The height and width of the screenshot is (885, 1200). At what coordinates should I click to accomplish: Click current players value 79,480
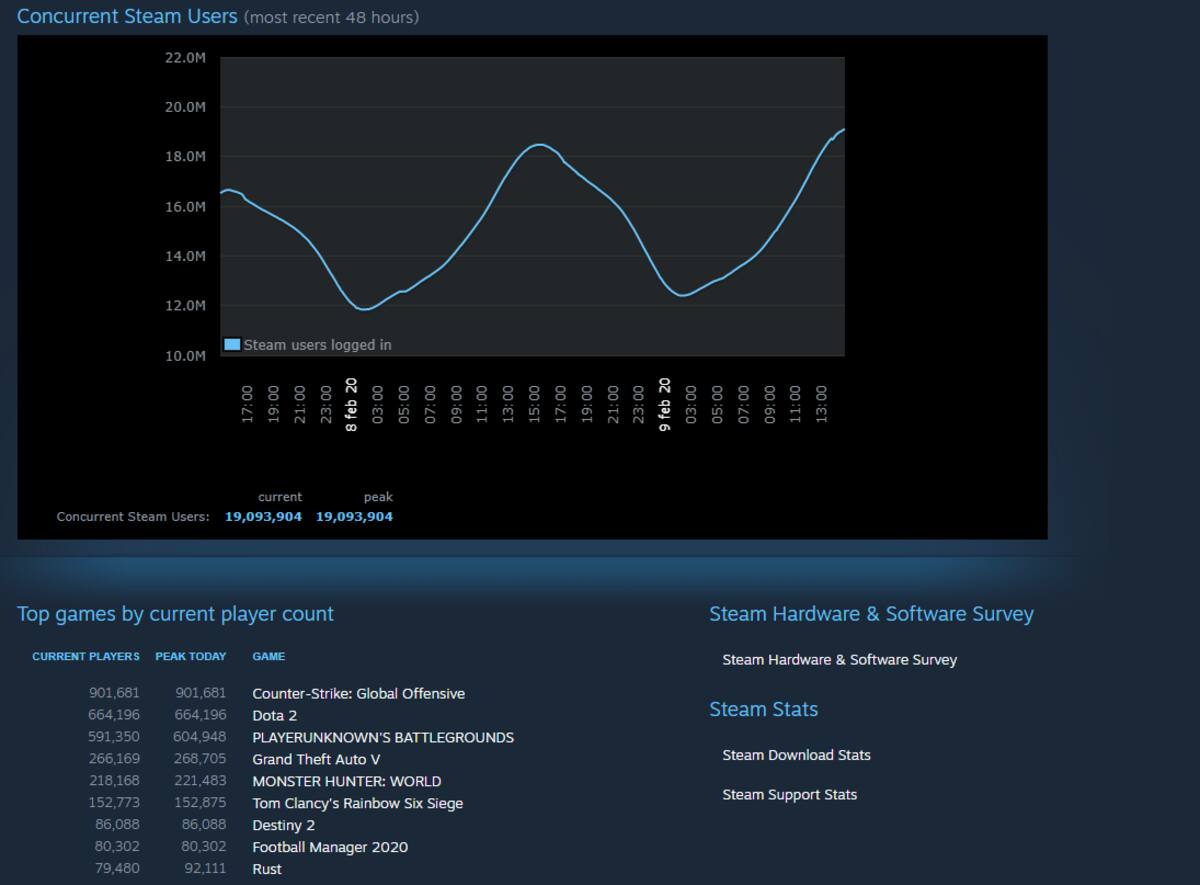(117, 869)
